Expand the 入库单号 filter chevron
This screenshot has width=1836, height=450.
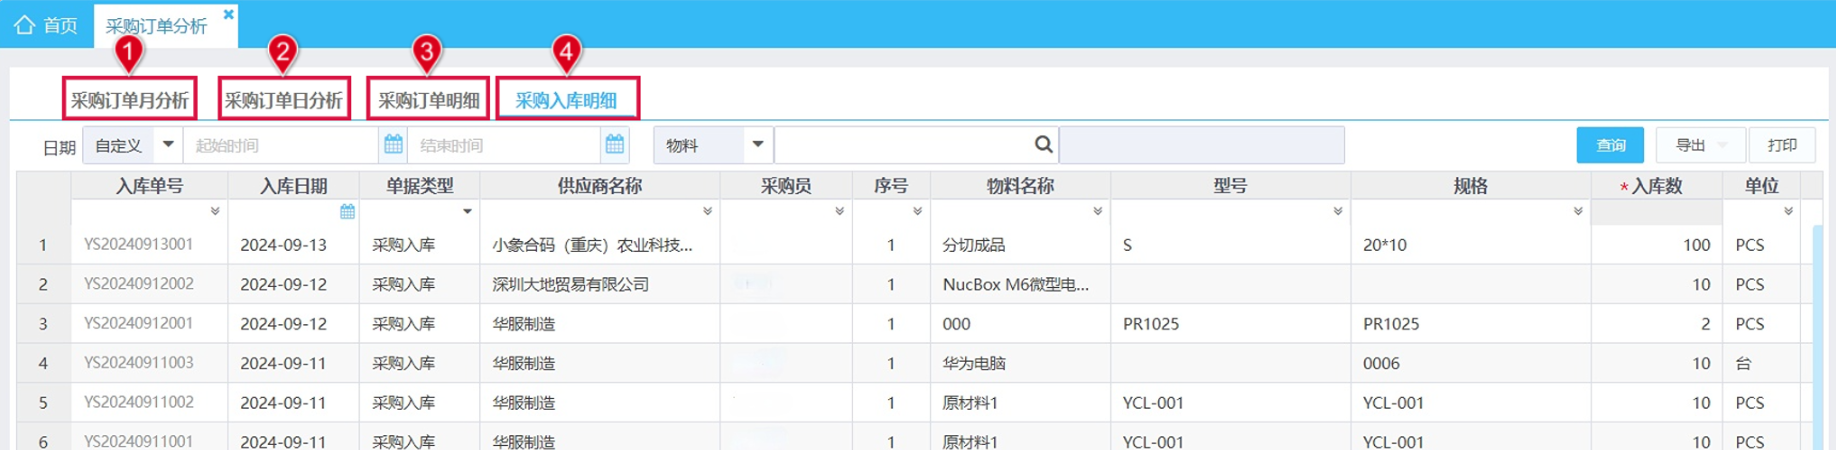point(215,212)
